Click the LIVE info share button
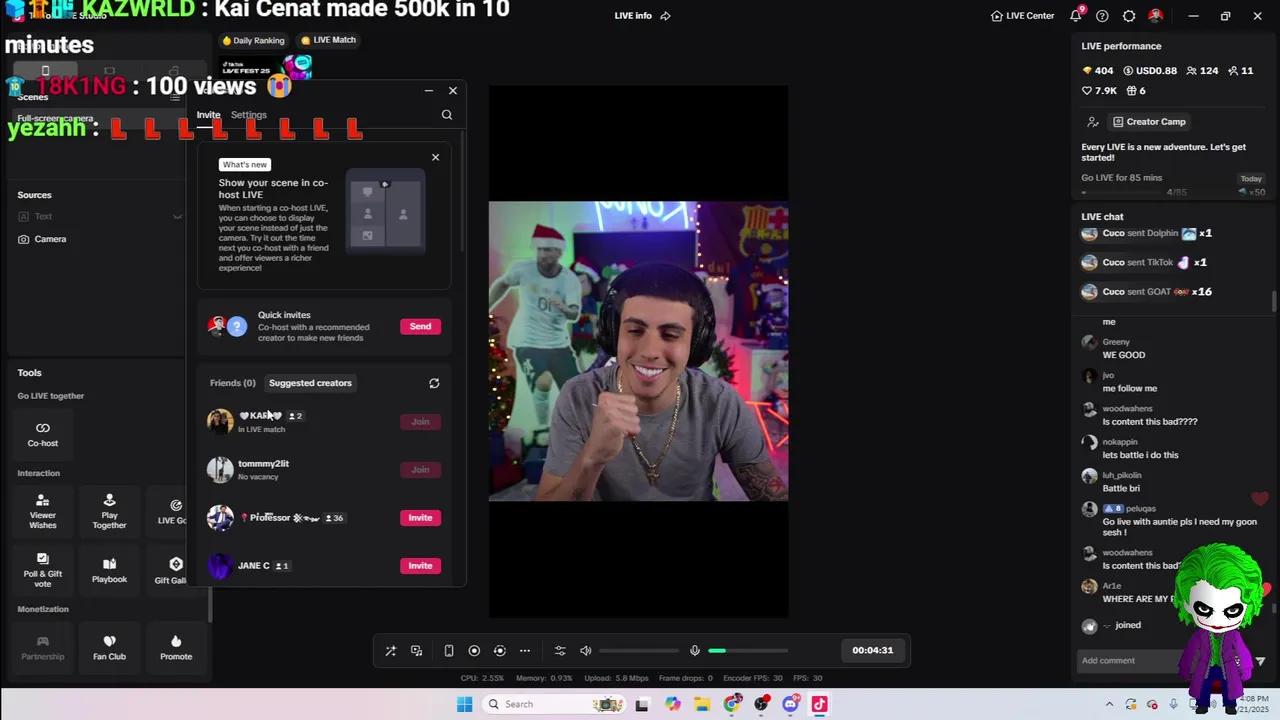Image resolution: width=1280 pixels, height=720 pixels. [x=665, y=16]
